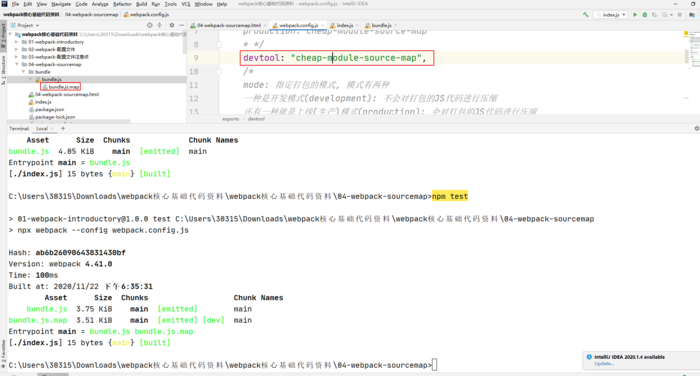Open the dropdown arrow beside profiler icon
The image size is (700, 376).
click(670, 15)
